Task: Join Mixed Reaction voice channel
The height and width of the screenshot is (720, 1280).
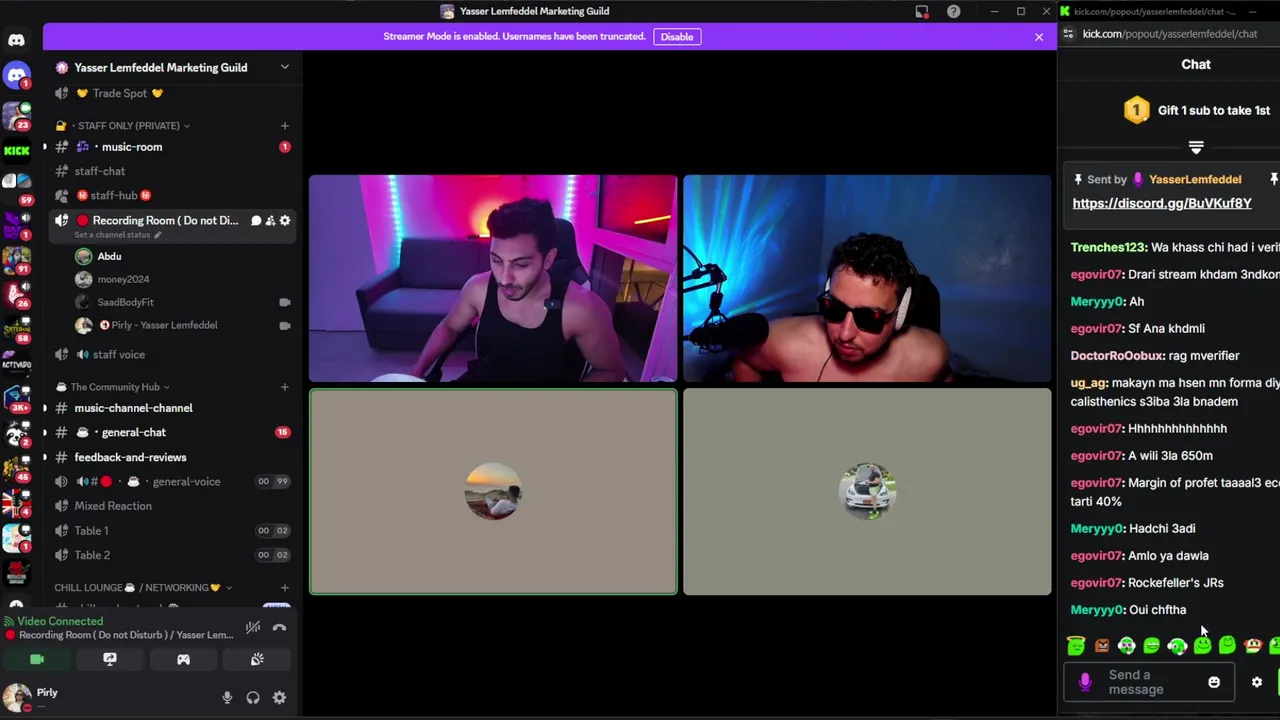Action: click(x=170, y=506)
